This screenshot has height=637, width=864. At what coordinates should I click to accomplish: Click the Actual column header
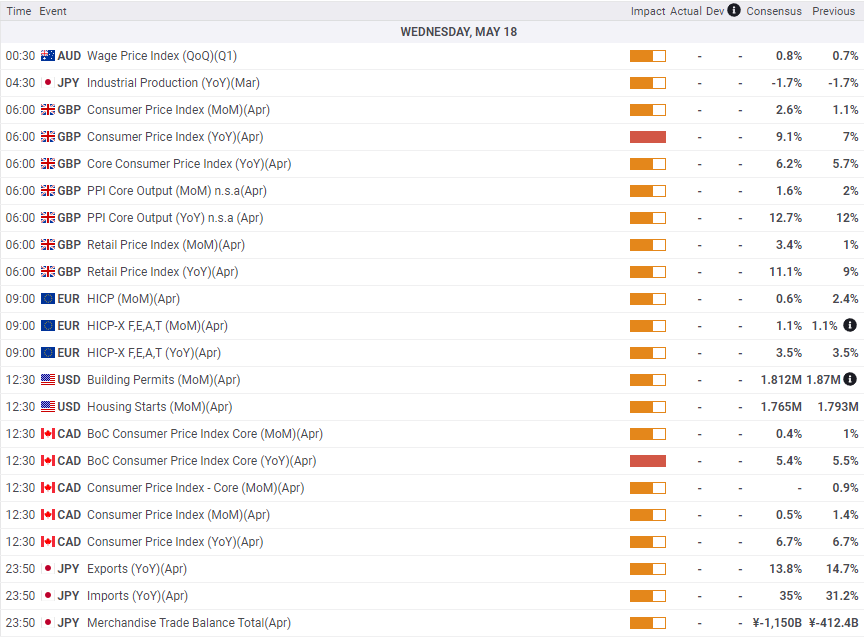[x=686, y=11]
